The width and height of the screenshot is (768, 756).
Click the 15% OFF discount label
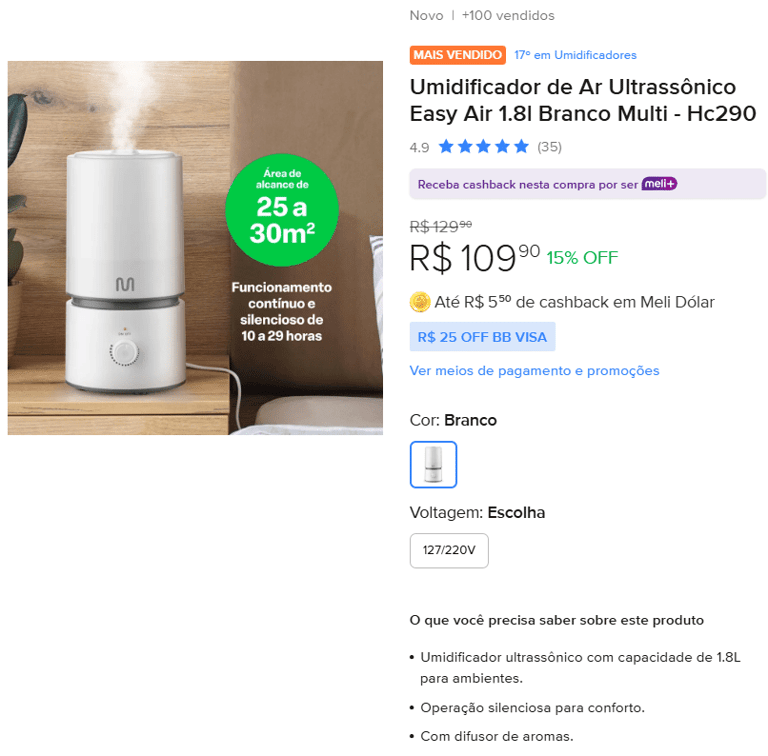point(582,258)
